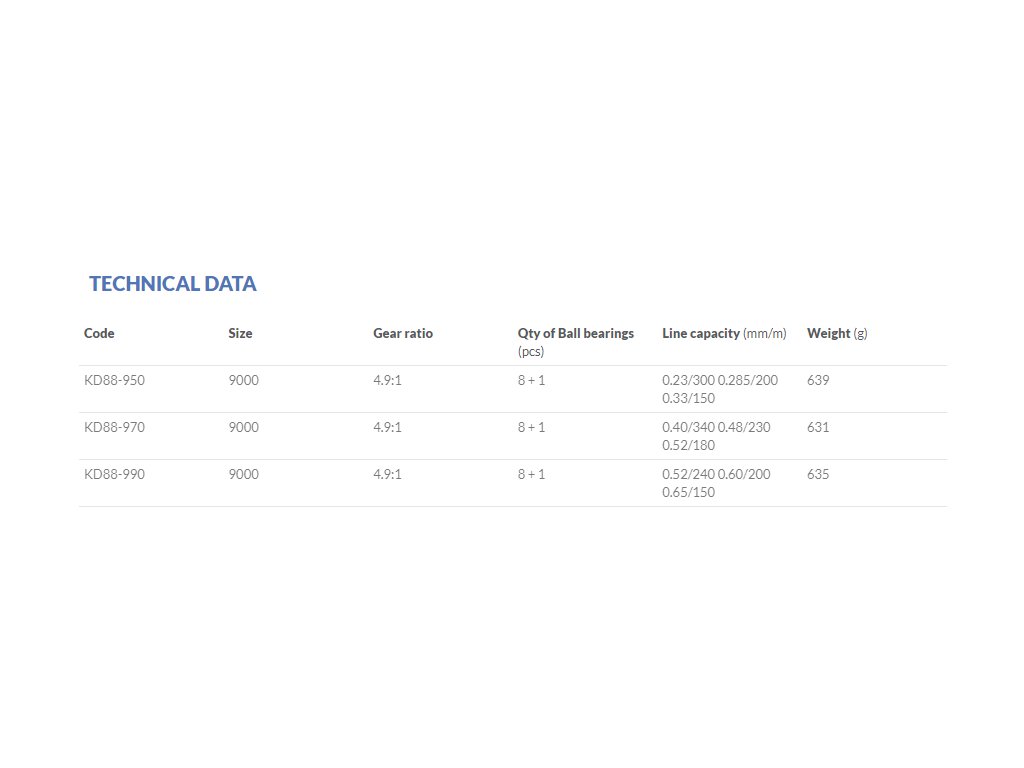This screenshot has width=1024, height=768.
Task: Click the weight value 639
Action: point(818,381)
